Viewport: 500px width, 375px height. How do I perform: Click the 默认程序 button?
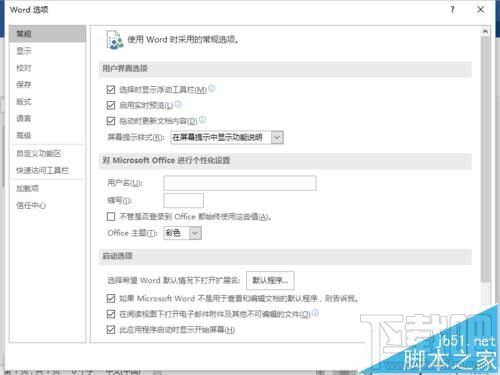[270, 280]
